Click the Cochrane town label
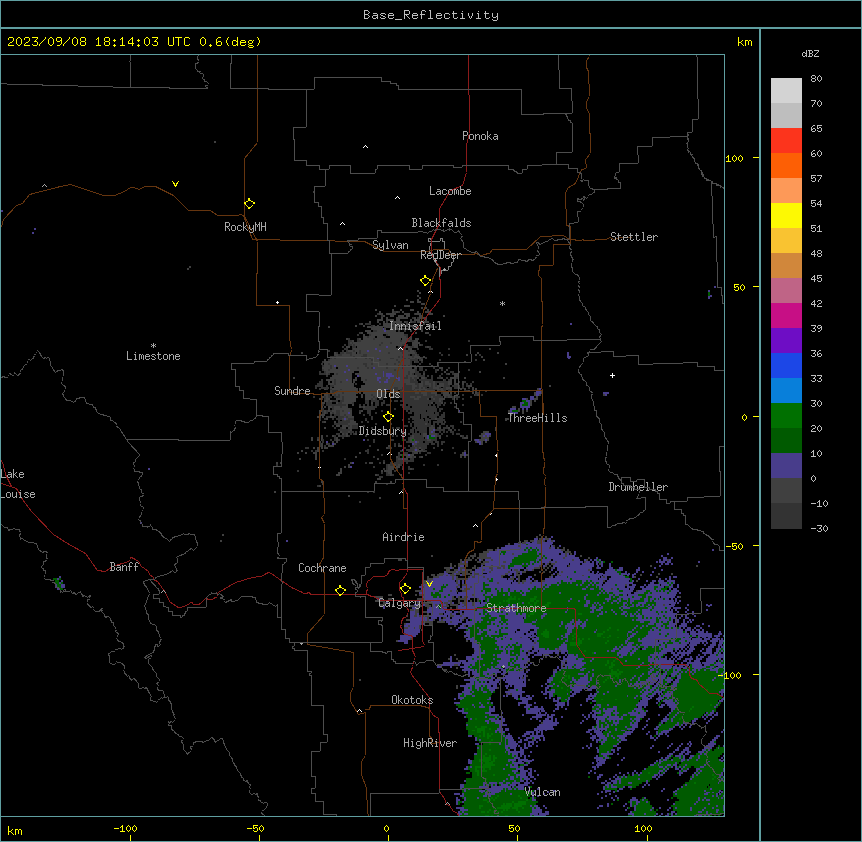The height and width of the screenshot is (842, 862). [x=322, y=568]
